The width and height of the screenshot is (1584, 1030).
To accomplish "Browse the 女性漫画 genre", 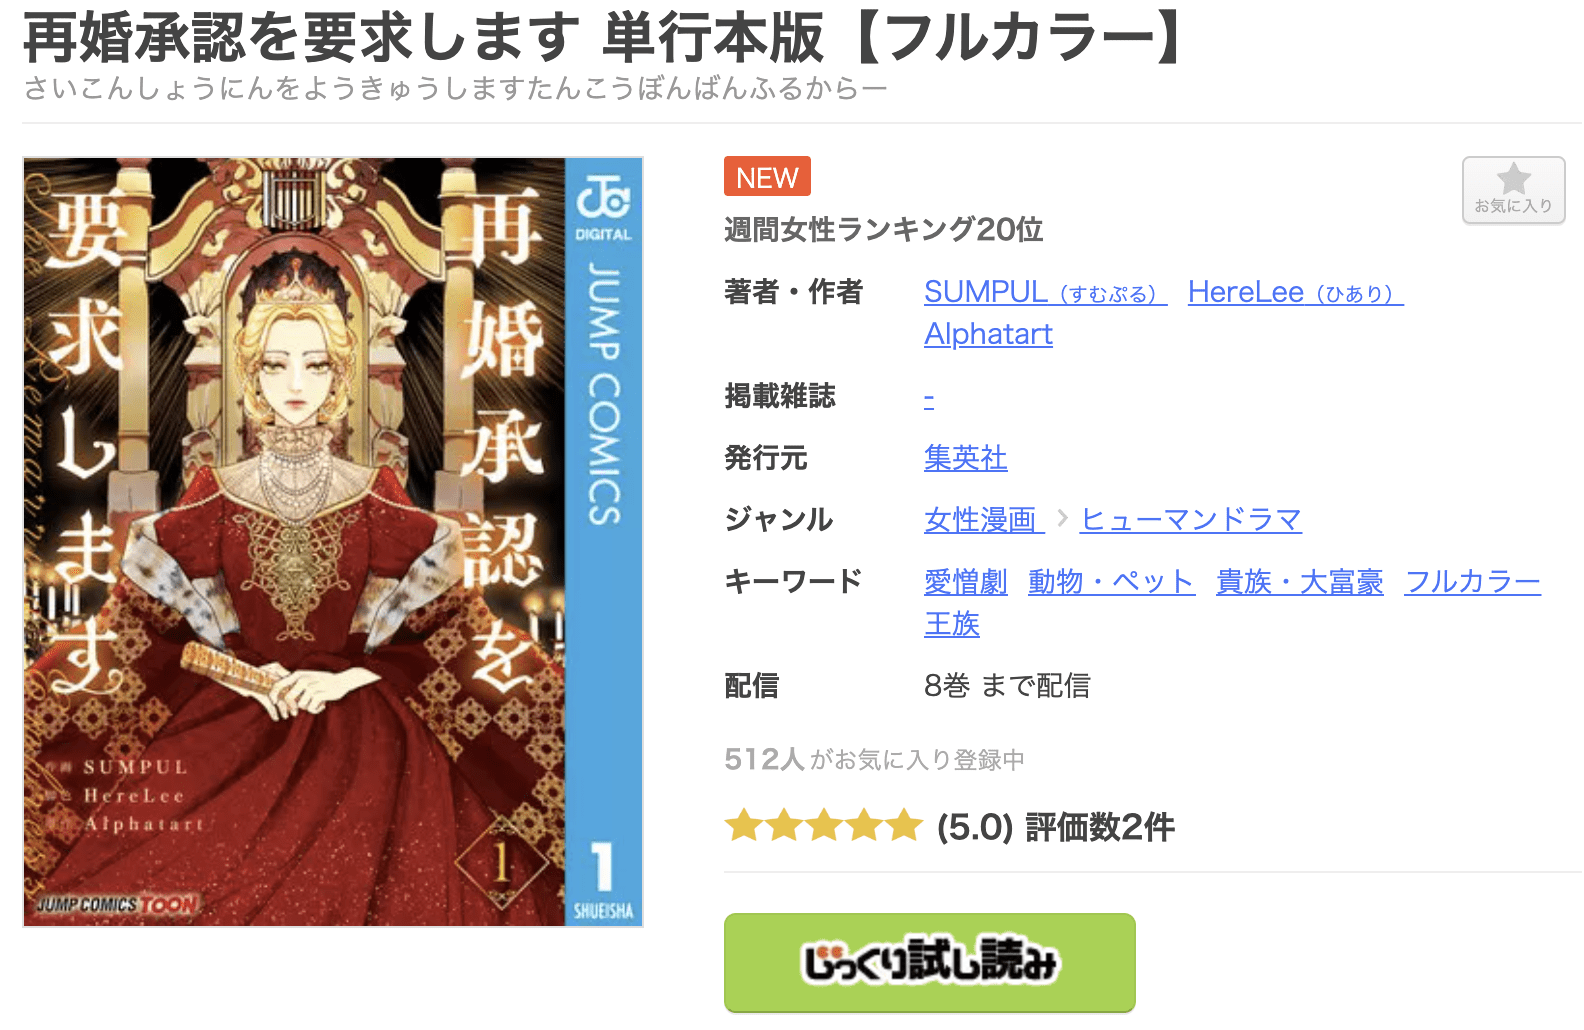I will (x=983, y=519).
